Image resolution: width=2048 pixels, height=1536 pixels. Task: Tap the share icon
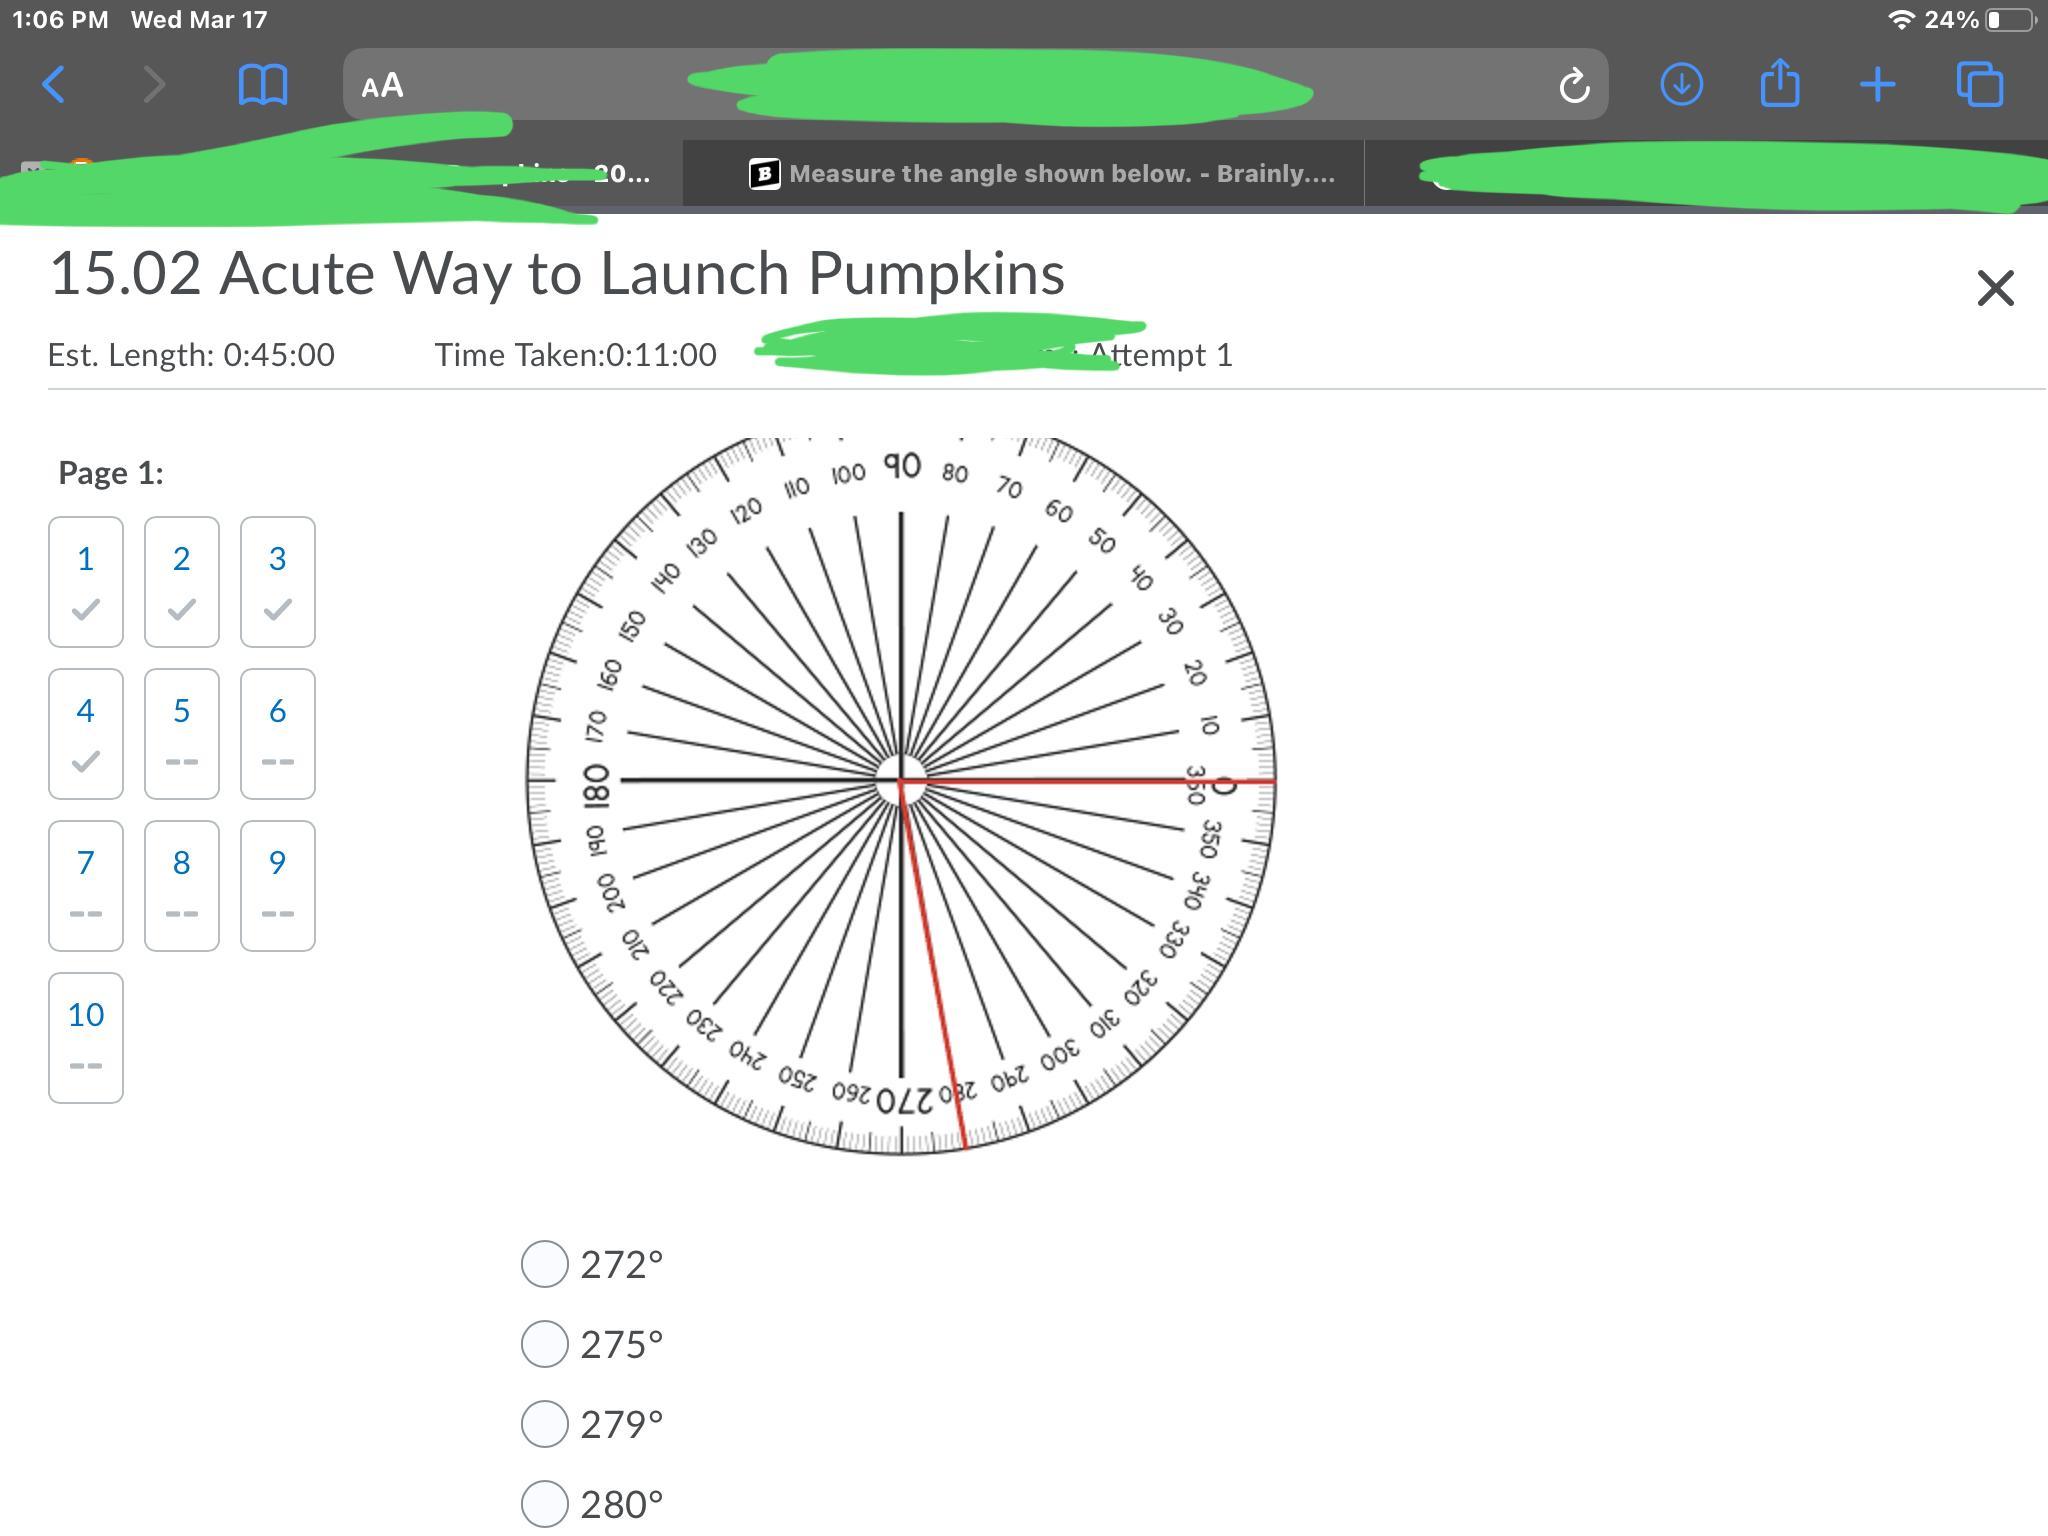click(x=1780, y=83)
